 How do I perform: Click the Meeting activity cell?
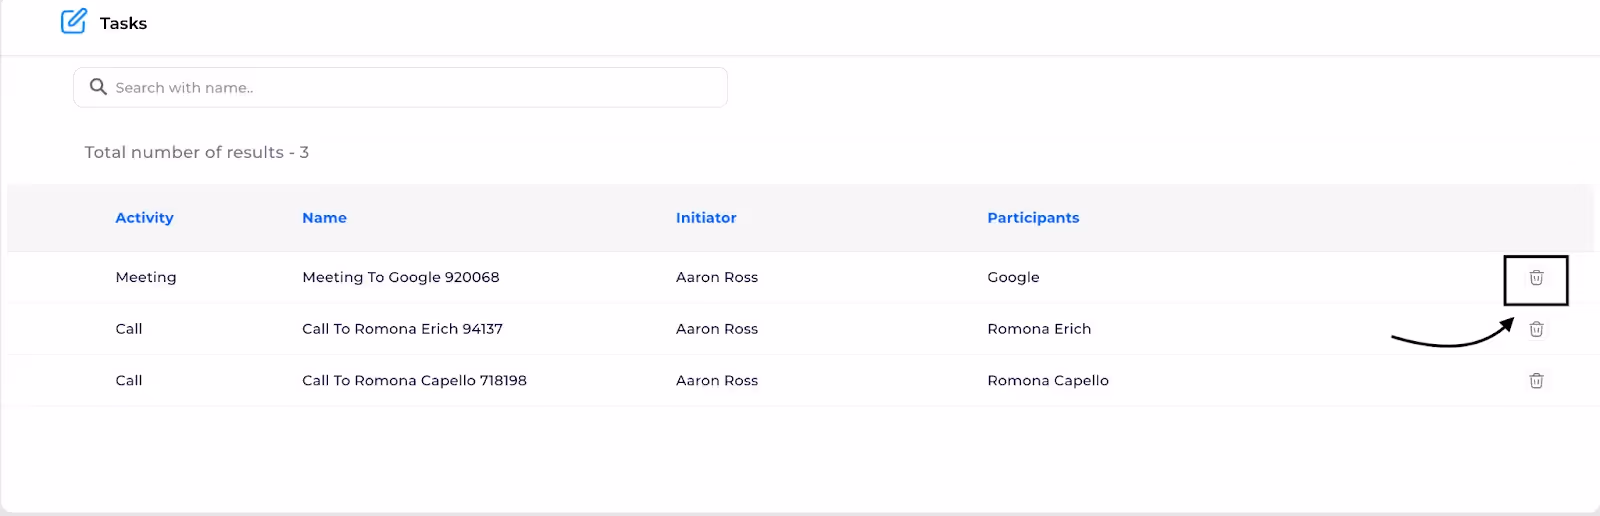(146, 277)
